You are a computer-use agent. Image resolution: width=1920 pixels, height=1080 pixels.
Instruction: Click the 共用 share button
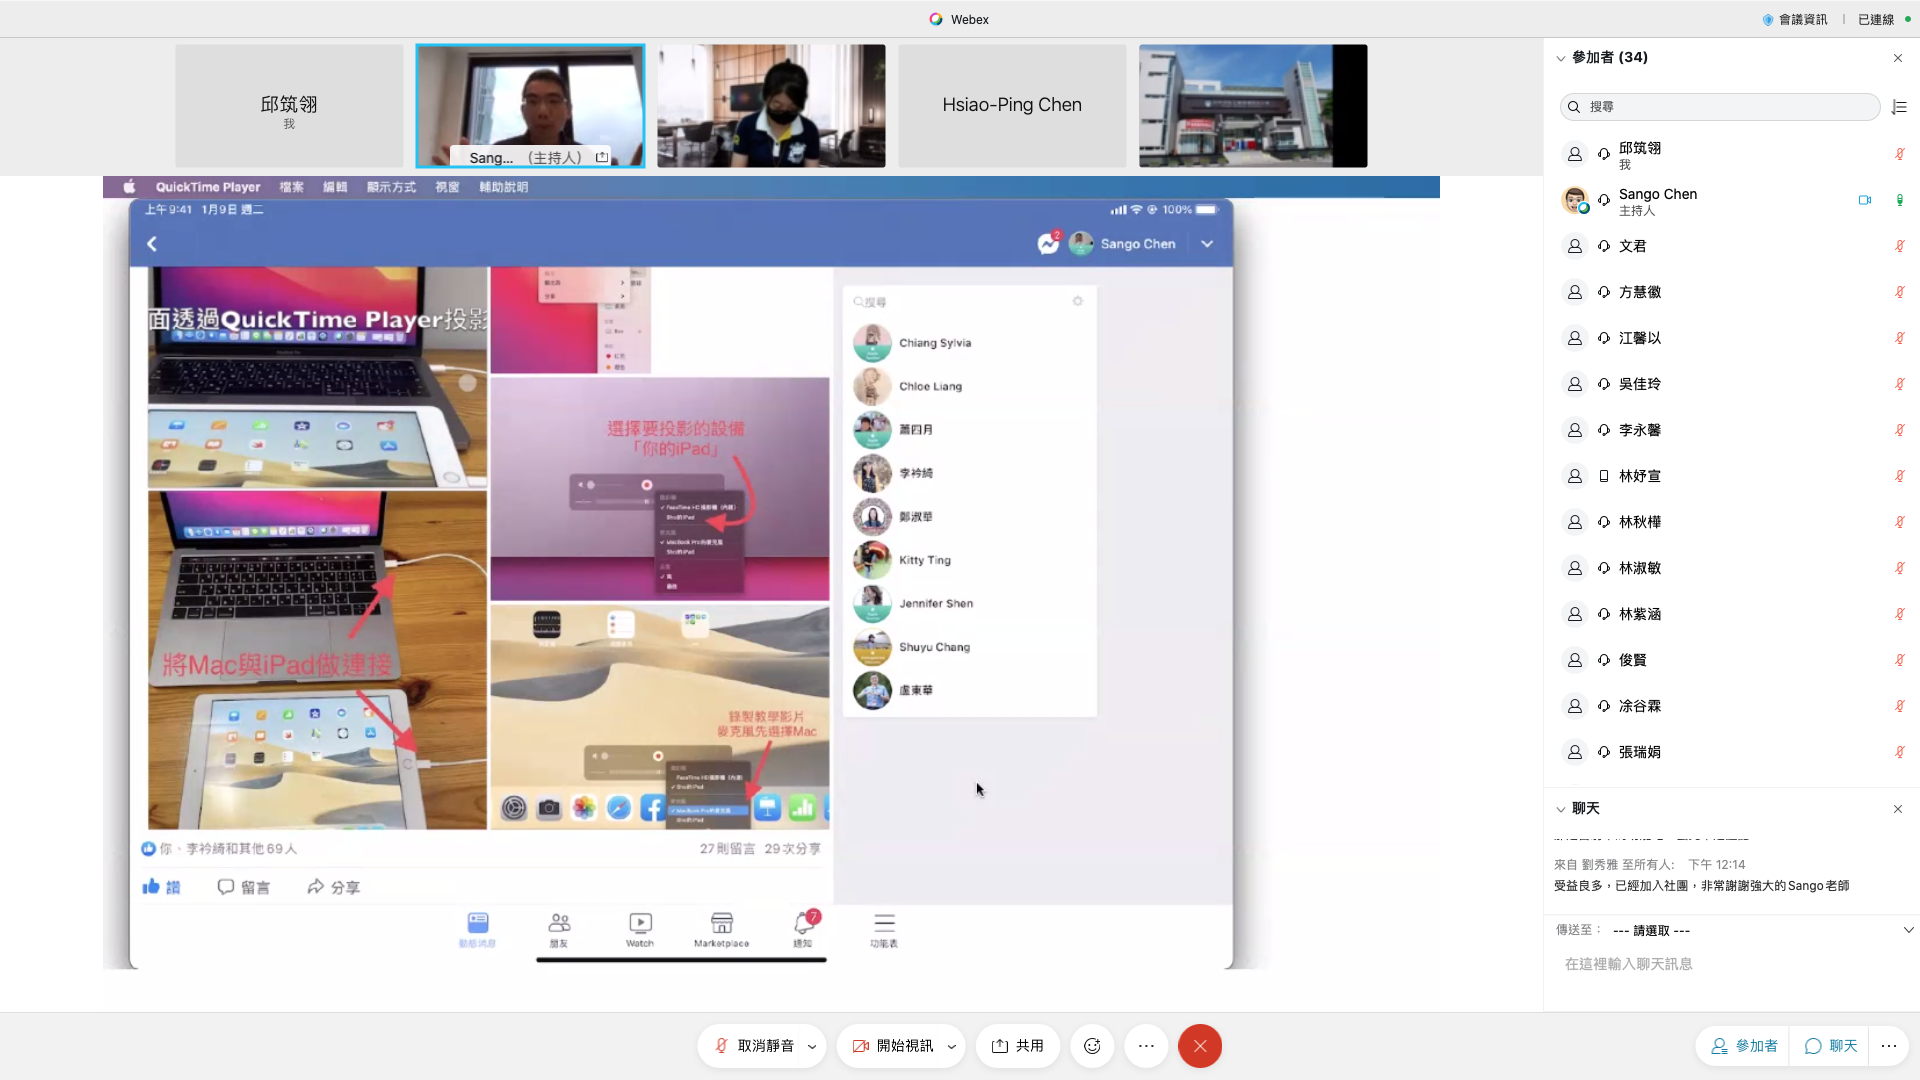coord(1018,1046)
